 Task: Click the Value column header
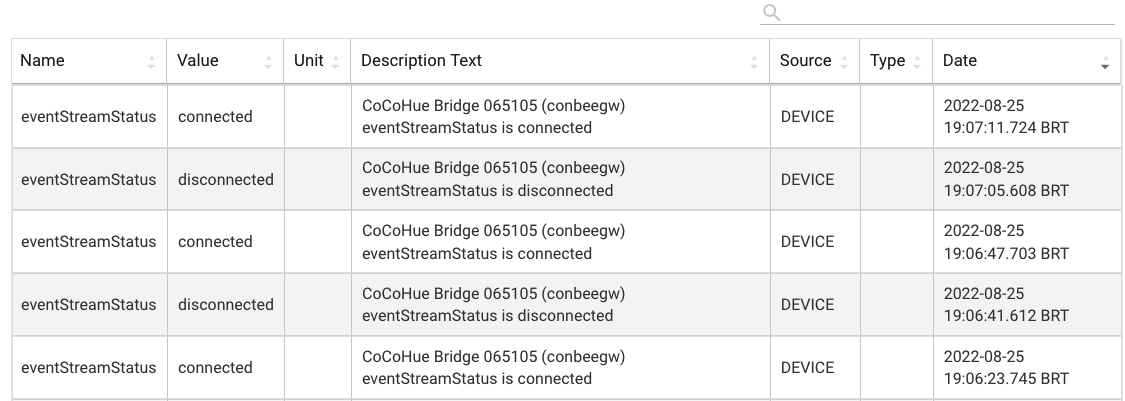point(198,61)
